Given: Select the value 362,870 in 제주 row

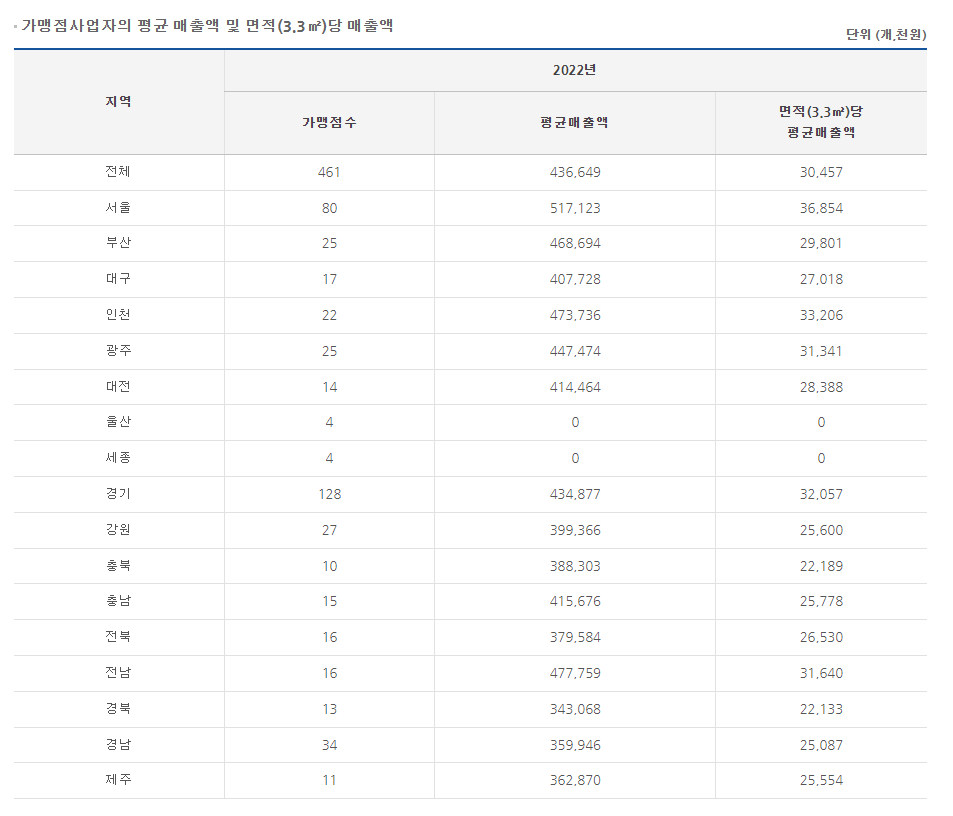Looking at the screenshot, I should (x=575, y=780).
